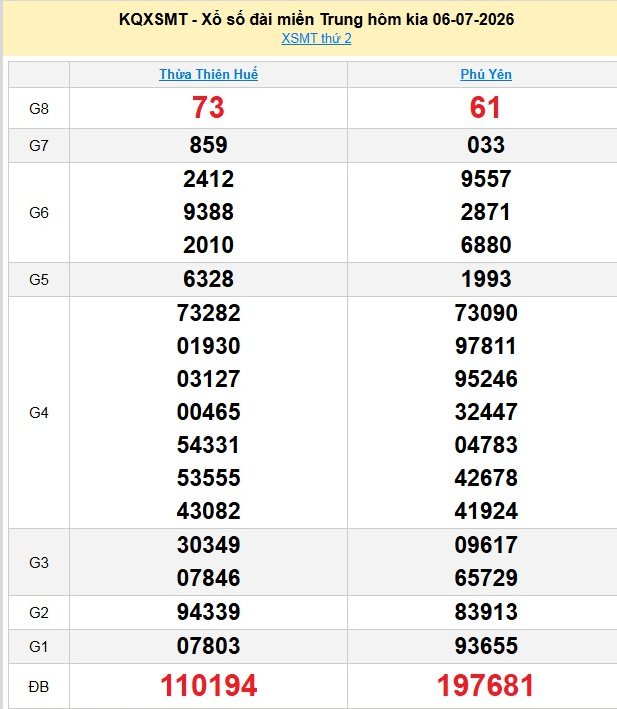617x709 pixels.
Task: Click G2 result 94339
Action: click(x=208, y=612)
